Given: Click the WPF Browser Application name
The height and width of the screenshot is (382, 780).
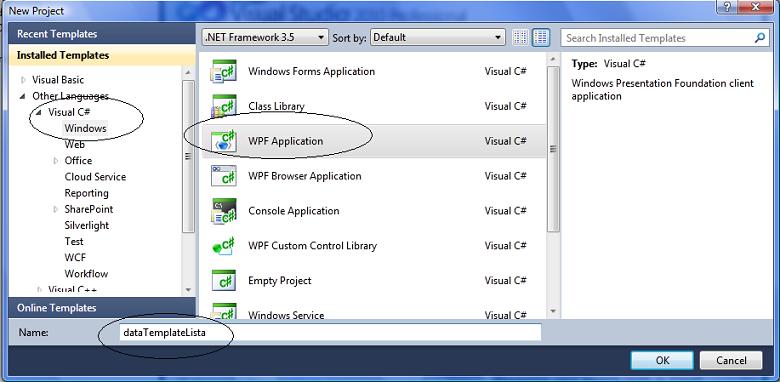Looking at the screenshot, I should coord(304,176).
